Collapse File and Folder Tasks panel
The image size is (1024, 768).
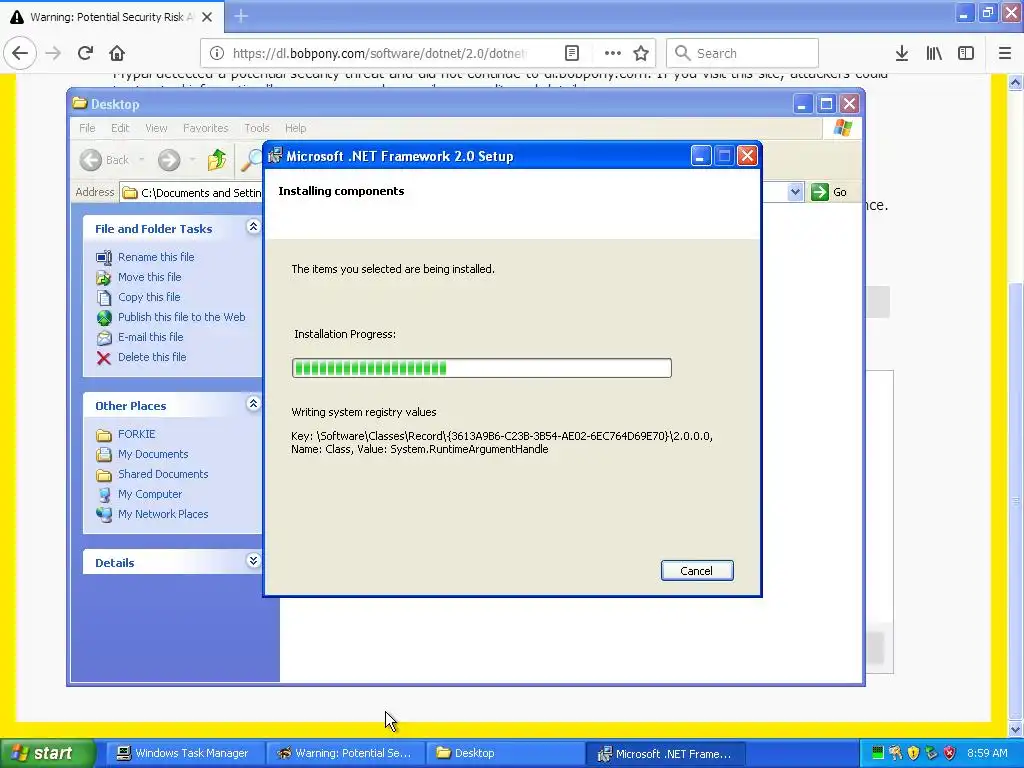(x=253, y=227)
